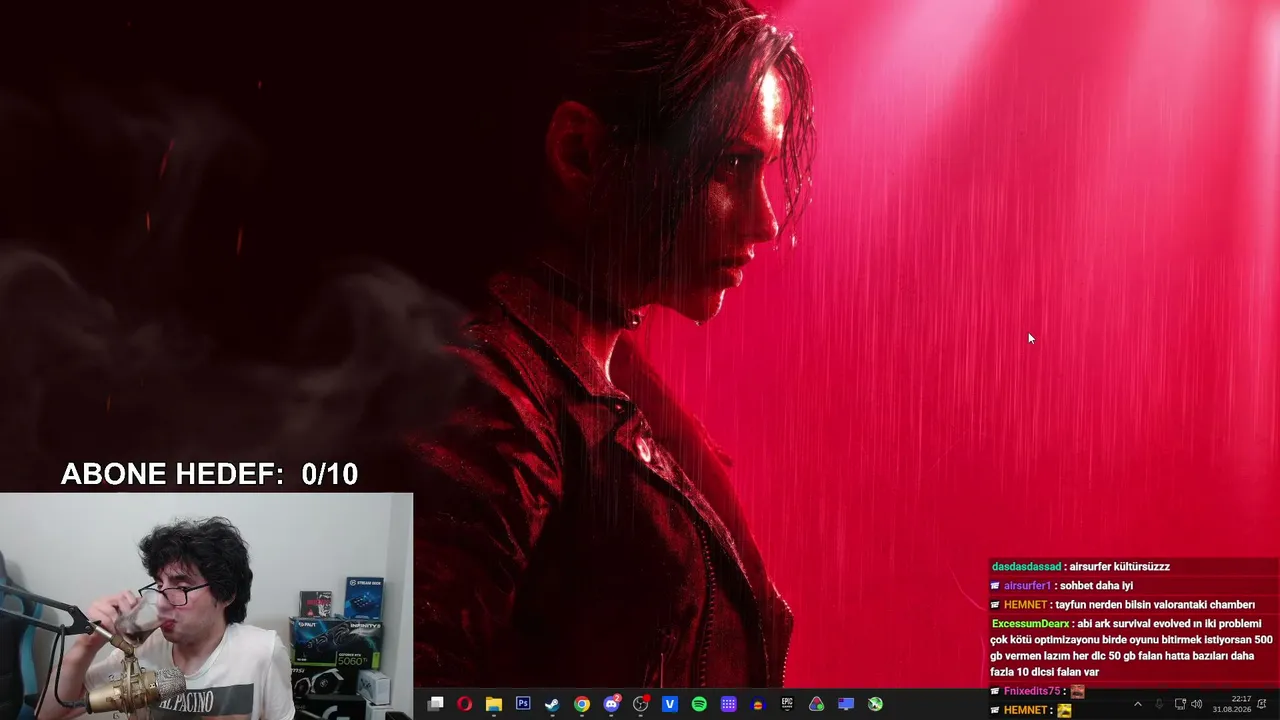Image resolution: width=1280 pixels, height=720 pixels.
Task: Open the purple grid app in the taskbar
Action: pyautogui.click(x=728, y=704)
